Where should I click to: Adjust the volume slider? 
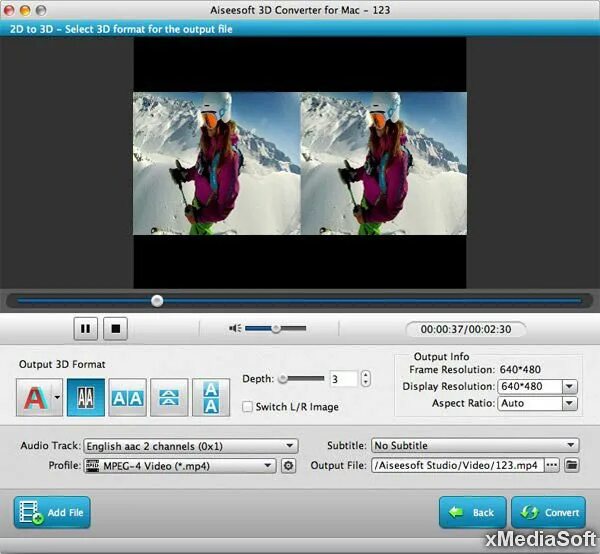[276, 328]
